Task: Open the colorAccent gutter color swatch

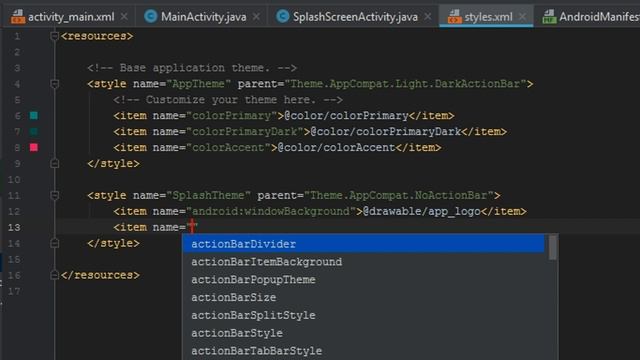Action: pyautogui.click(x=34, y=147)
